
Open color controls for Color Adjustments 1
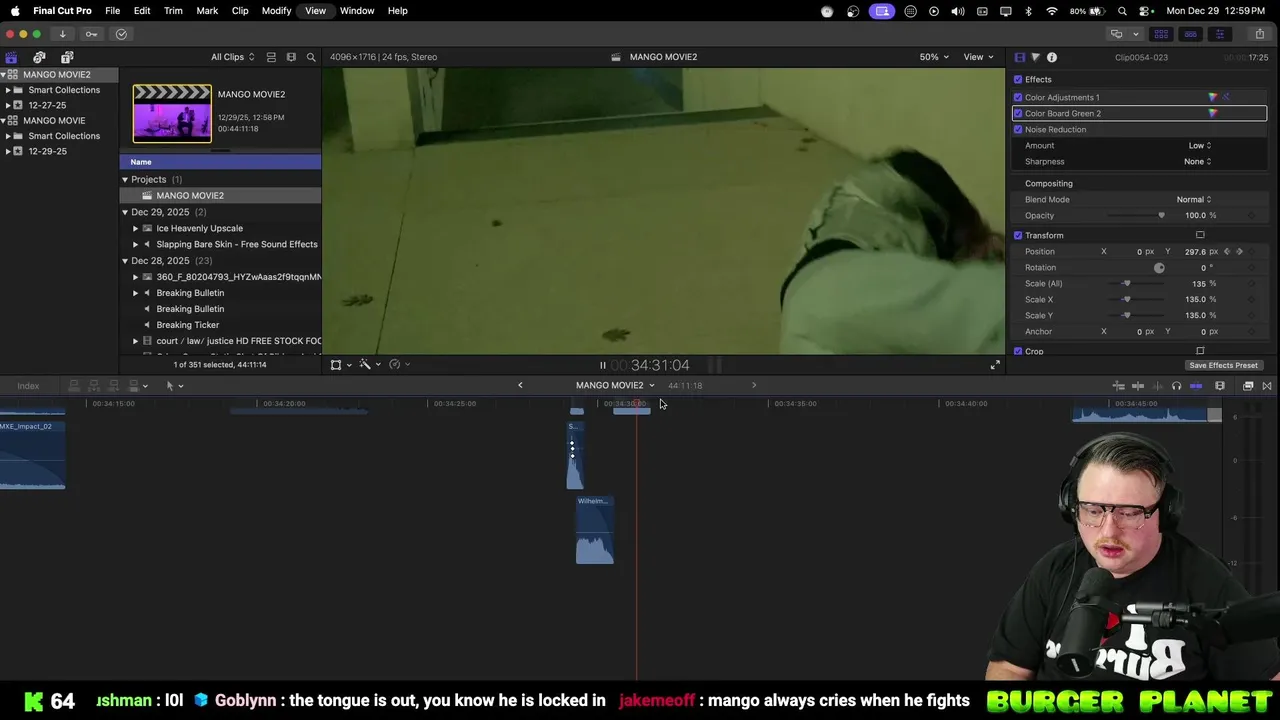1213,97
